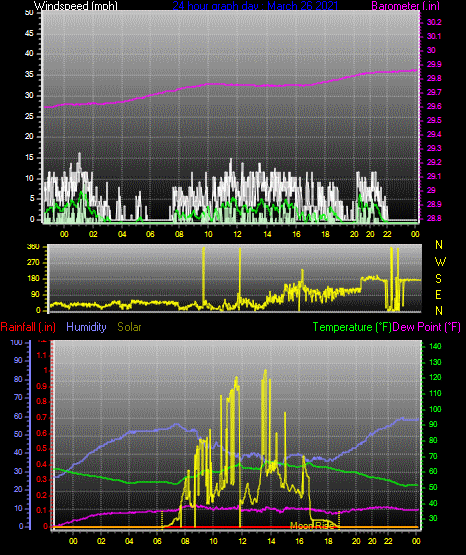Viewport: 466px width, 555px height.
Task: Click the "29.9" barometer axis value
Action: coord(434,64)
